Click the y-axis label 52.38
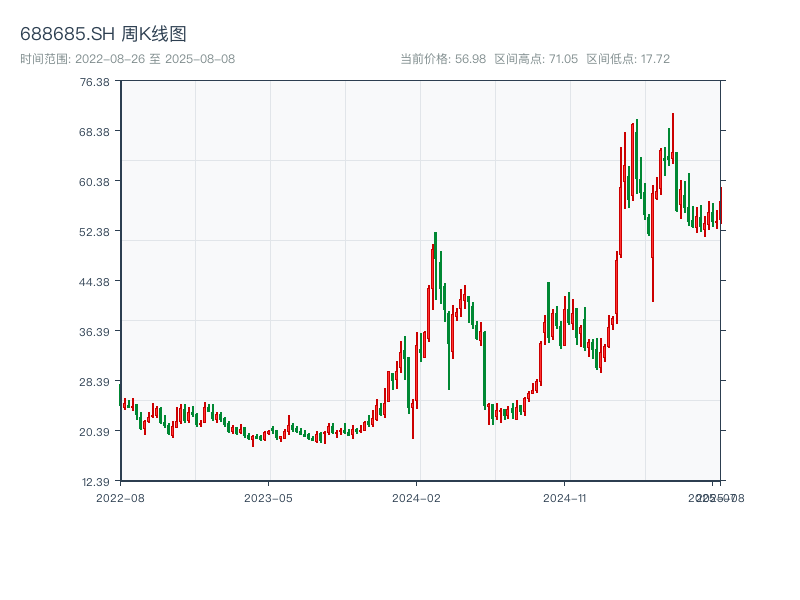Image resolution: width=800 pixels, height=600 pixels. click(x=94, y=232)
